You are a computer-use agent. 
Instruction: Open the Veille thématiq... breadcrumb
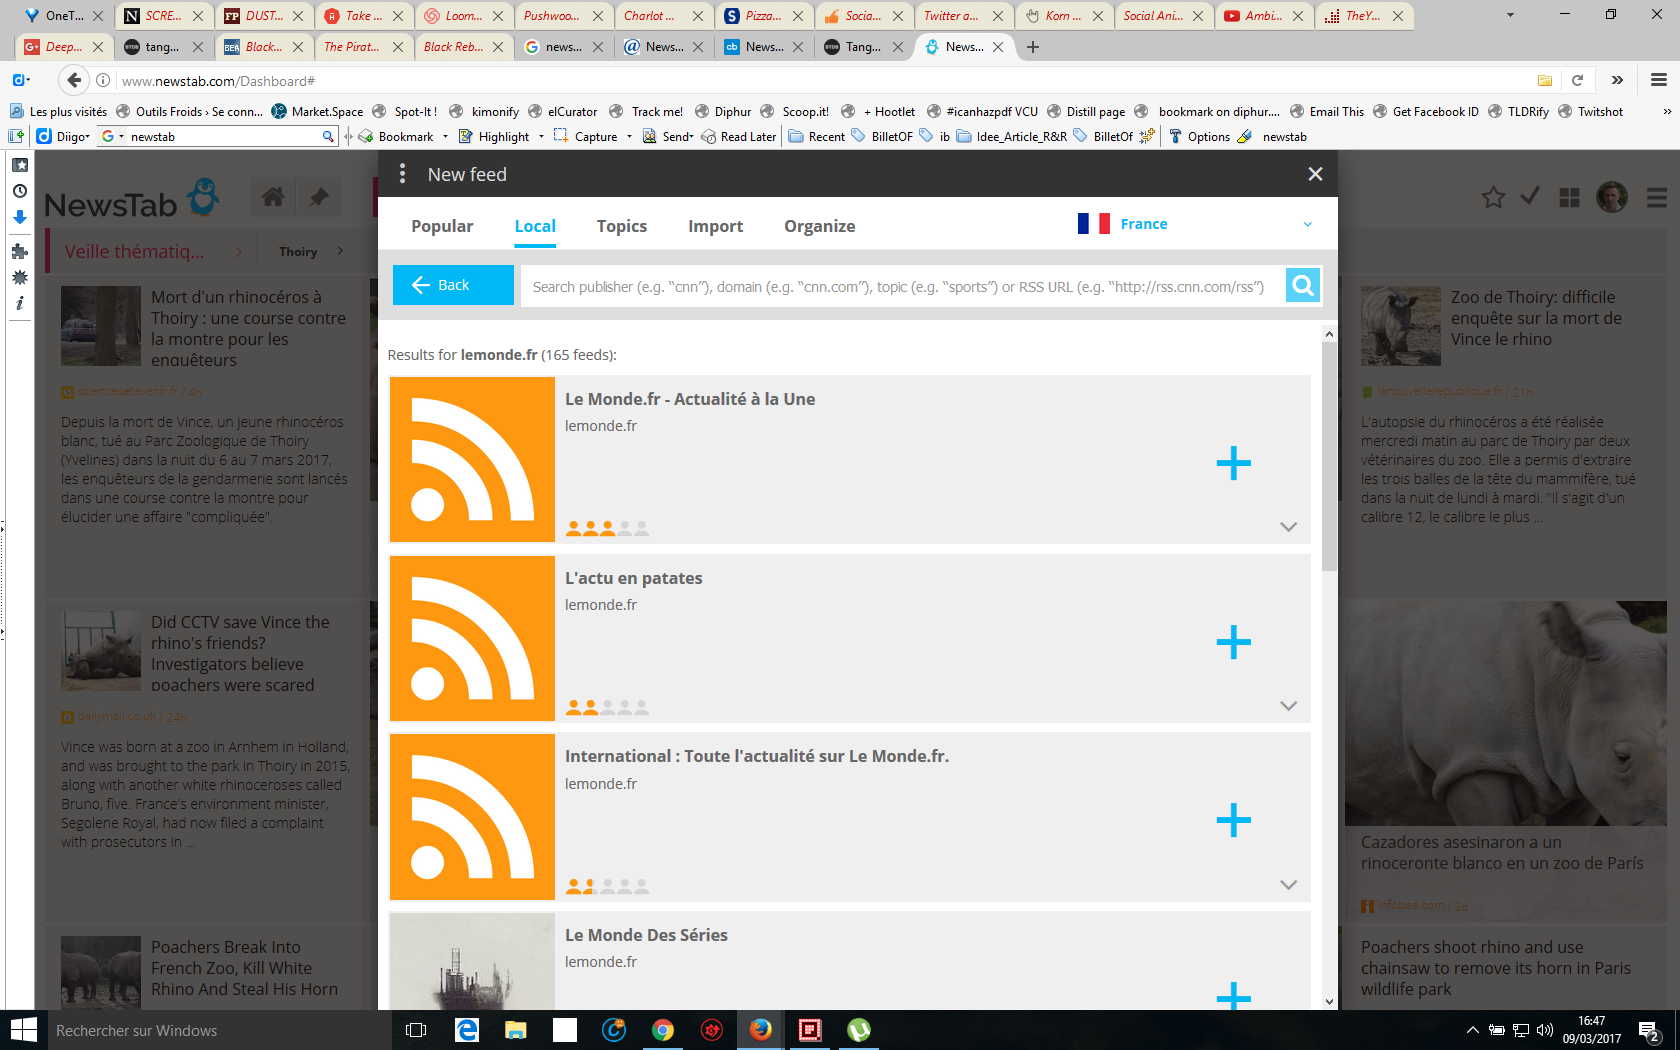pyautogui.click(x=134, y=251)
